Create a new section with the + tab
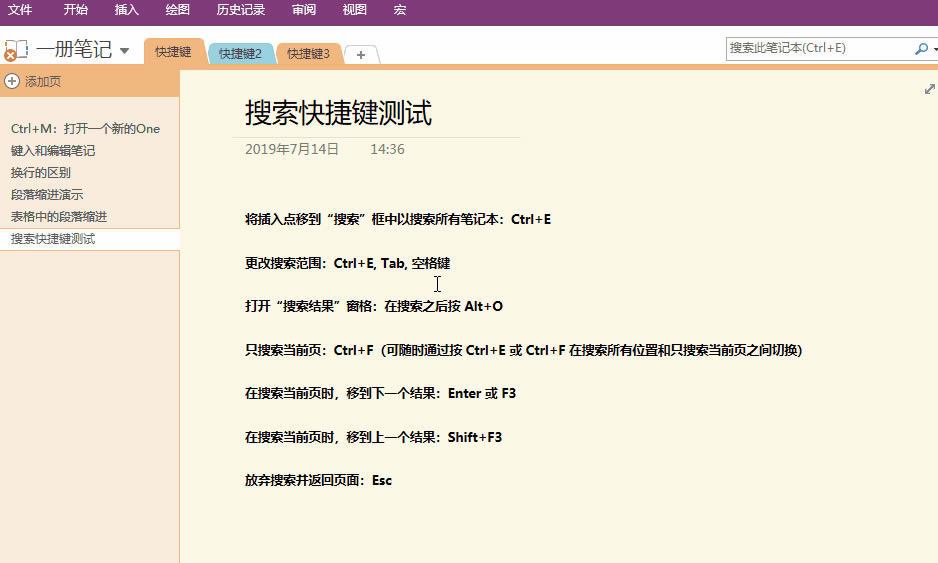 [361, 54]
